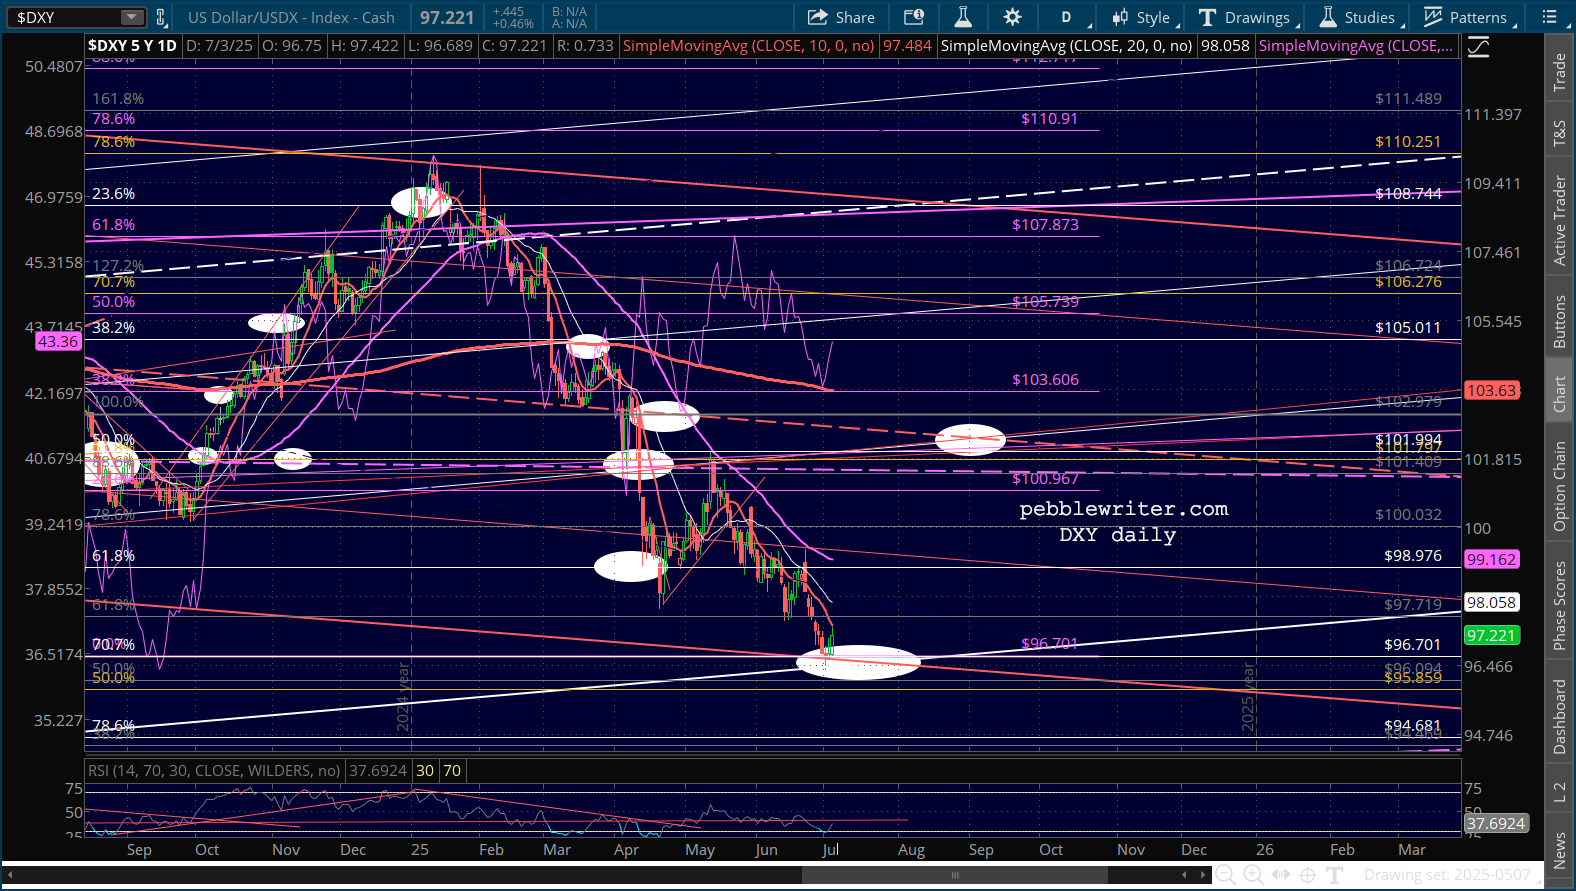This screenshot has height=891, width=1576.
Task: Open the $DXY symbol dropdown arrow
Action: 132,17
